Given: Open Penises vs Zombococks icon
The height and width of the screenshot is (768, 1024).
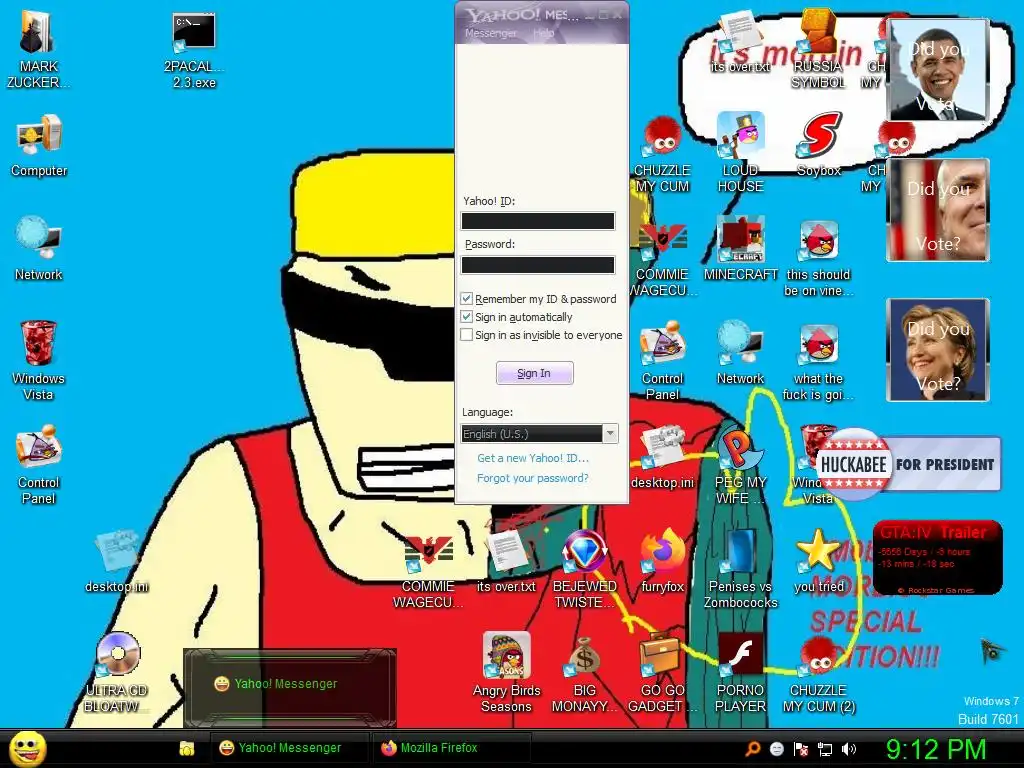Looking at the screenshot, I should coord(740,568).
